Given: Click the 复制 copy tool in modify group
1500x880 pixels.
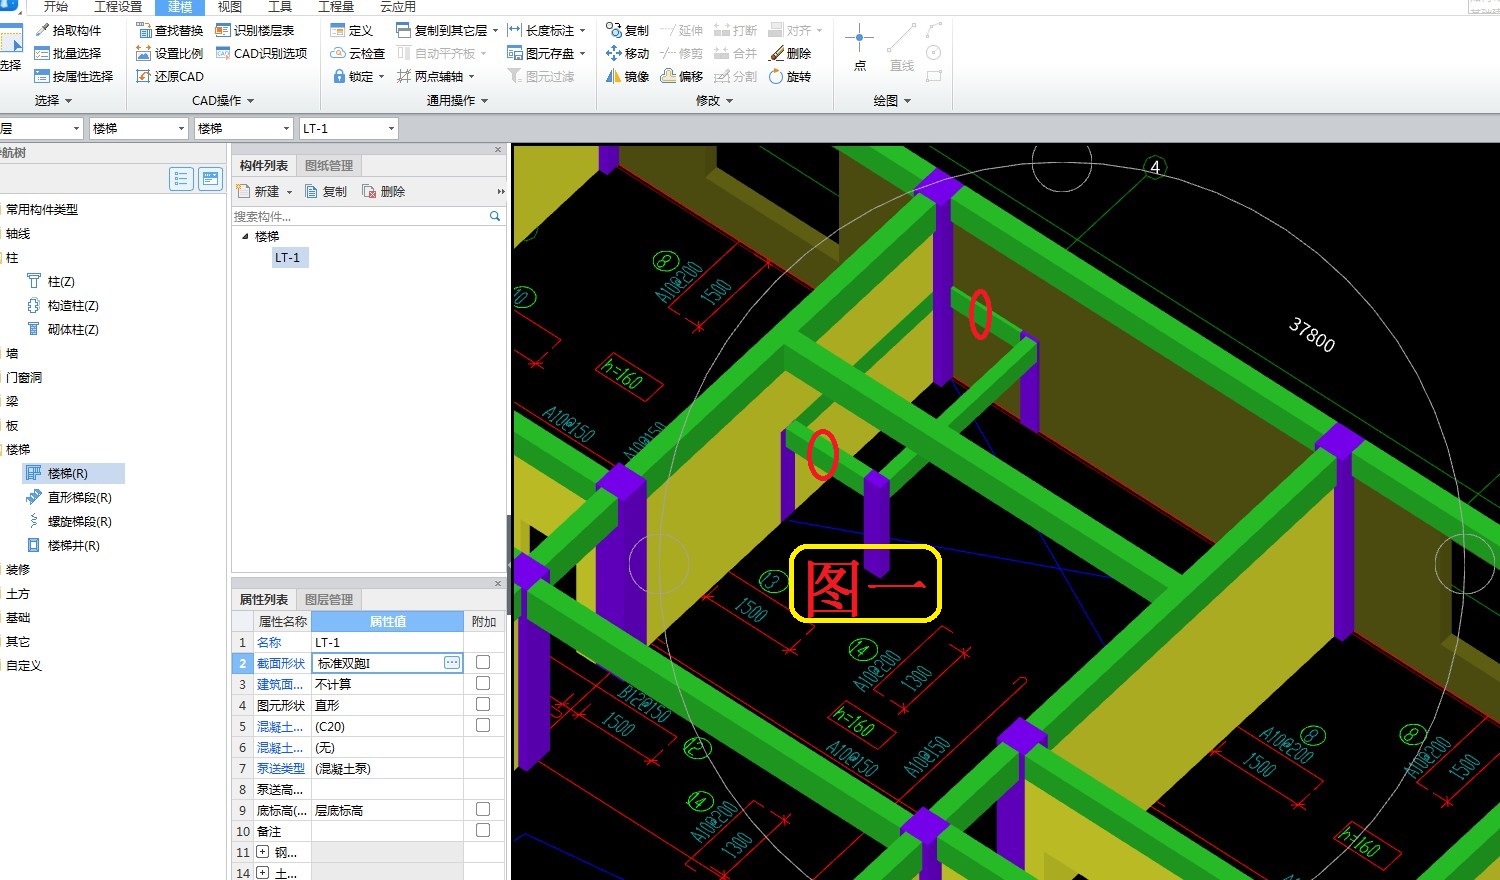Looking at the screenshot, I should [627, 30].
